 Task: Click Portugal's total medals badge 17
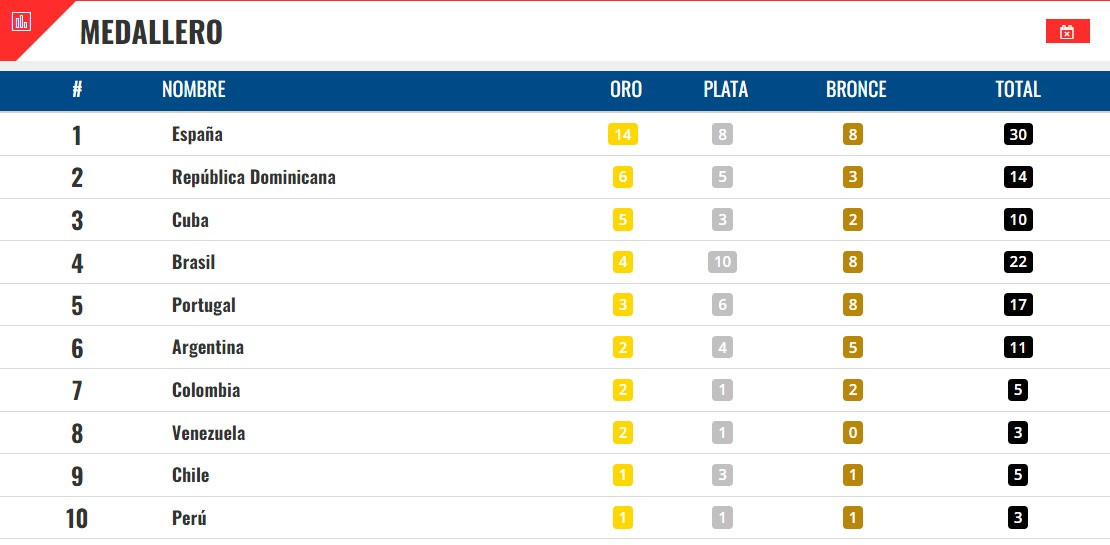click(1018, 304)
